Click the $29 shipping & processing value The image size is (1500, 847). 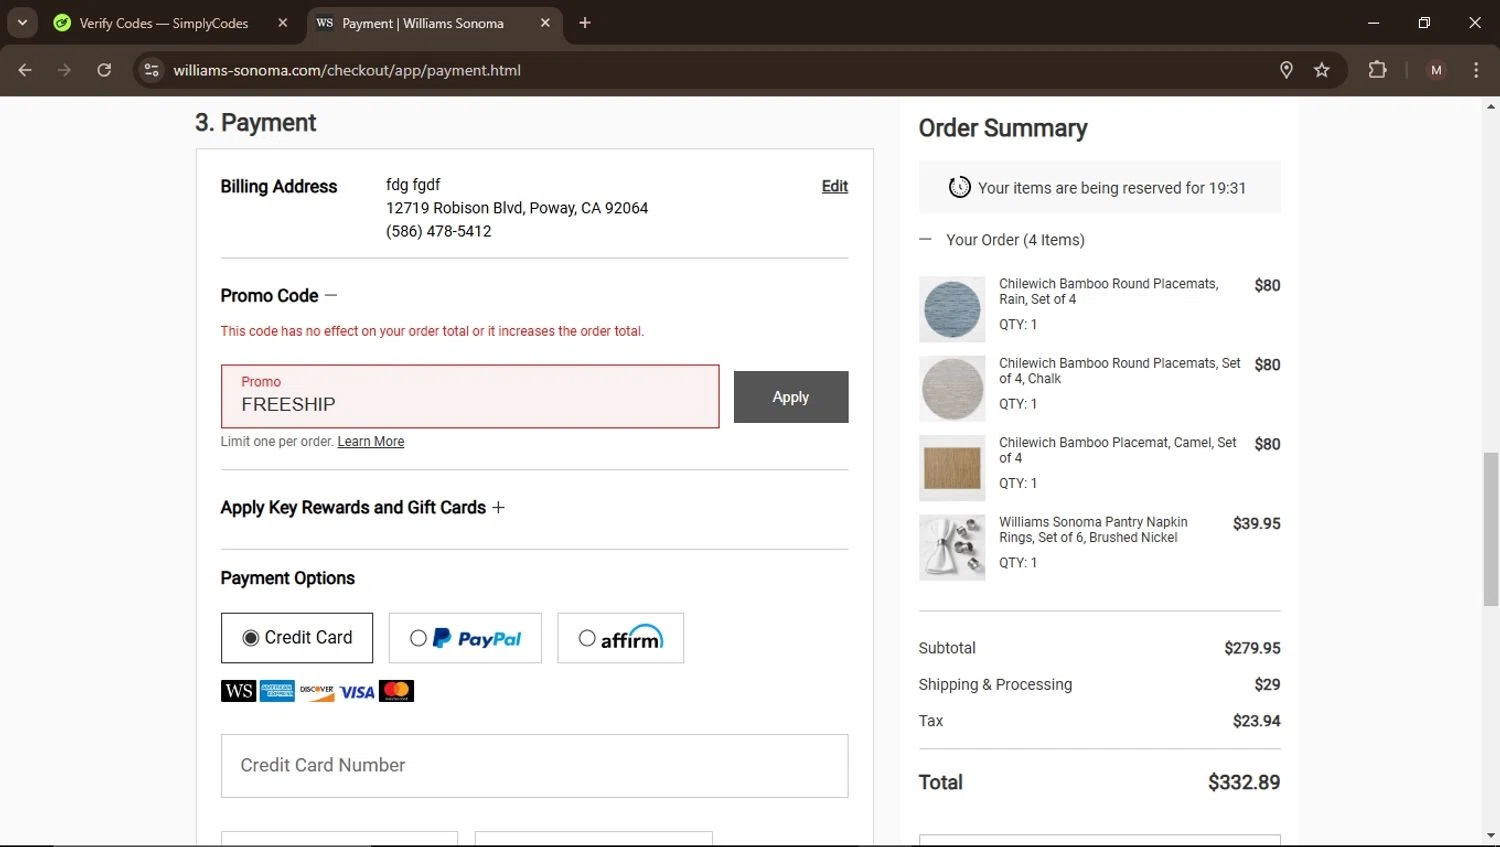1267,684
